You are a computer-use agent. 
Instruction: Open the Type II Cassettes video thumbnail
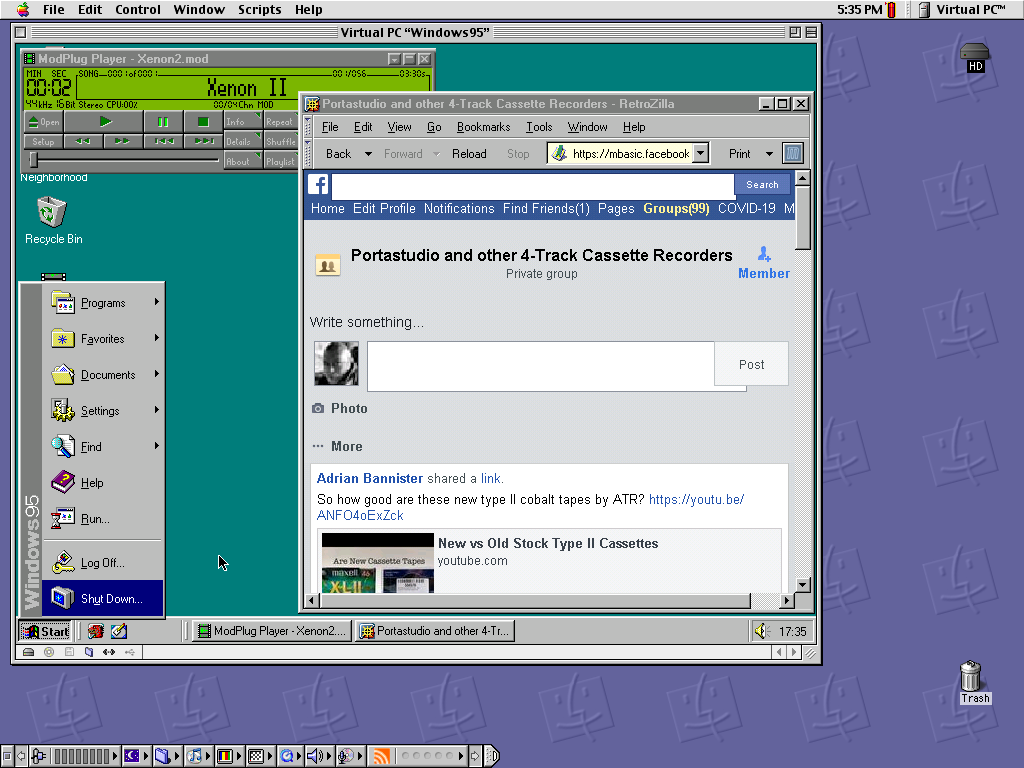coord(377,563)
